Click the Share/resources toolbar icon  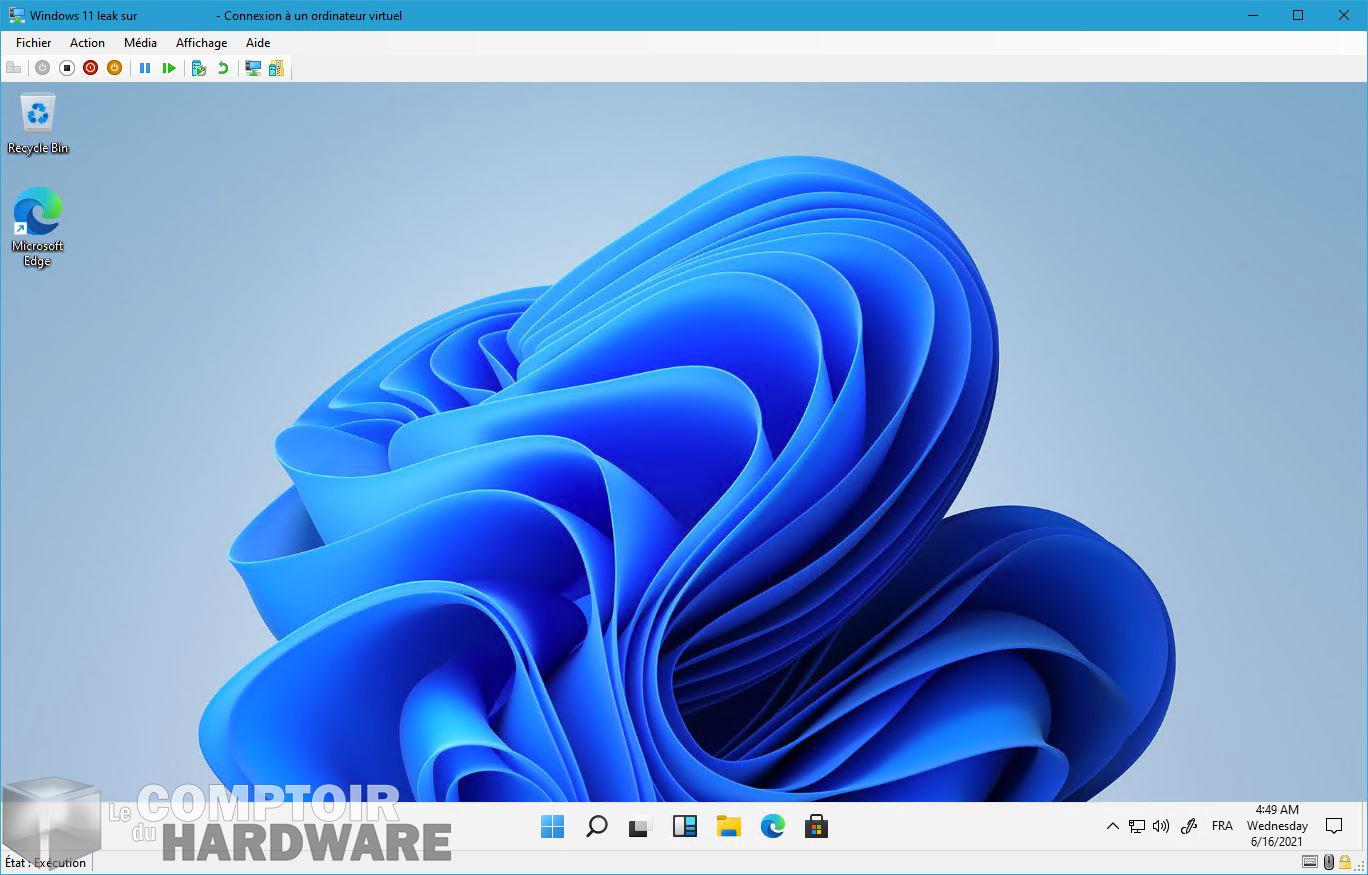(x=276, y=68)
